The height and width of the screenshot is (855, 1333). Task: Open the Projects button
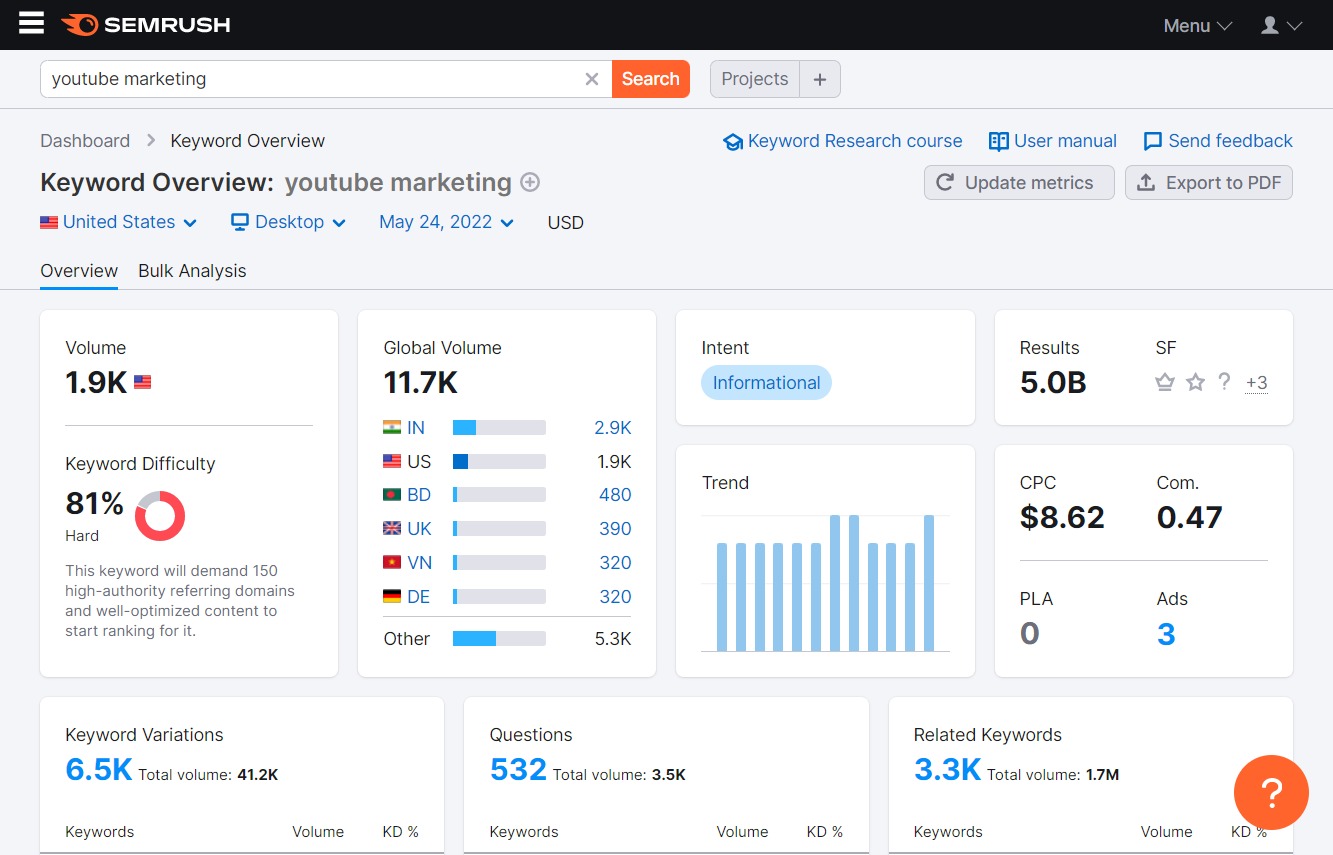(x=755, y=79)
